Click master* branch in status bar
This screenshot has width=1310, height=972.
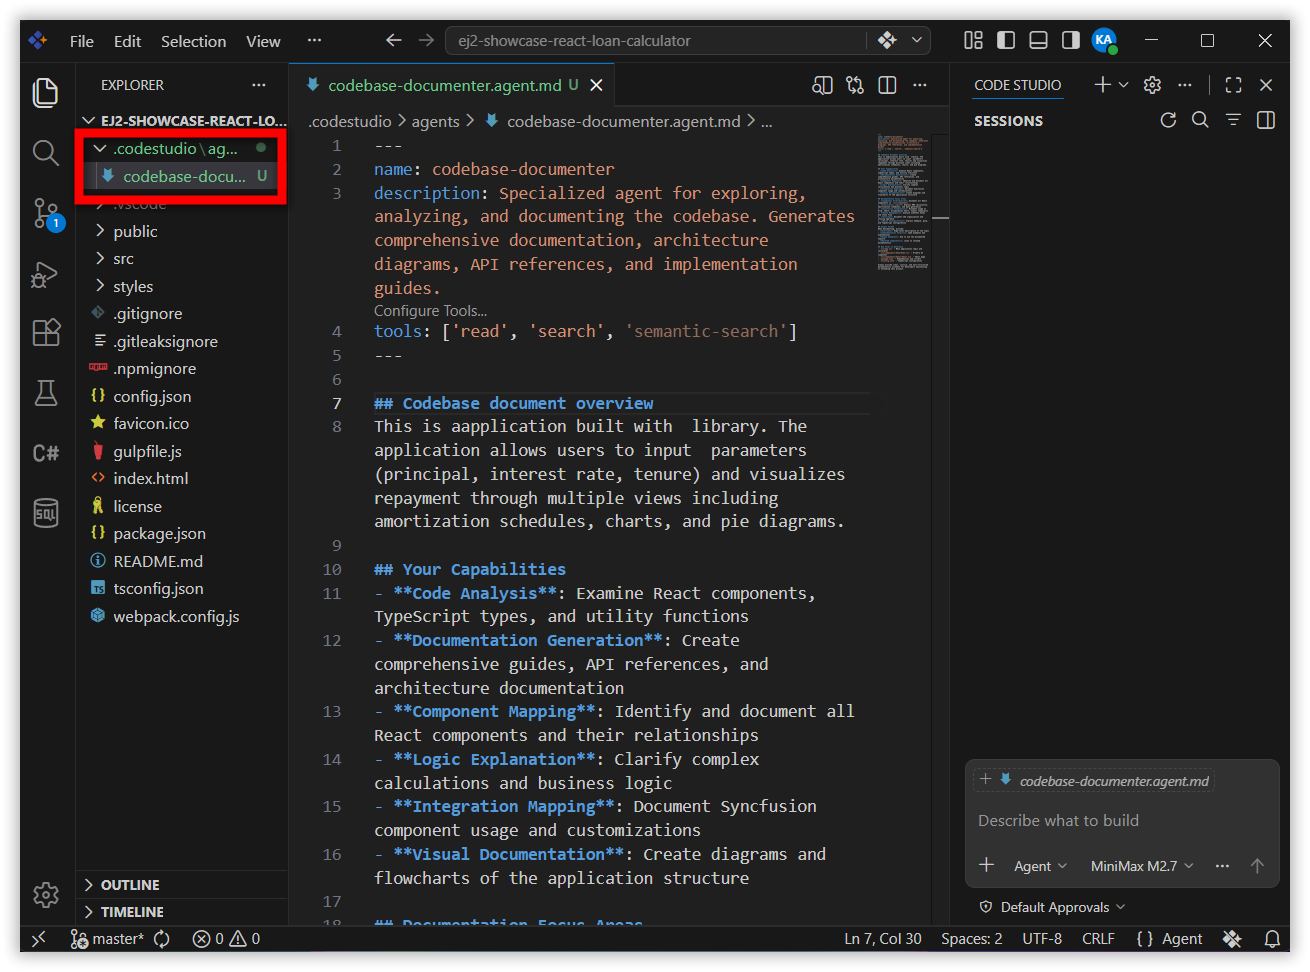coord(108,938)
